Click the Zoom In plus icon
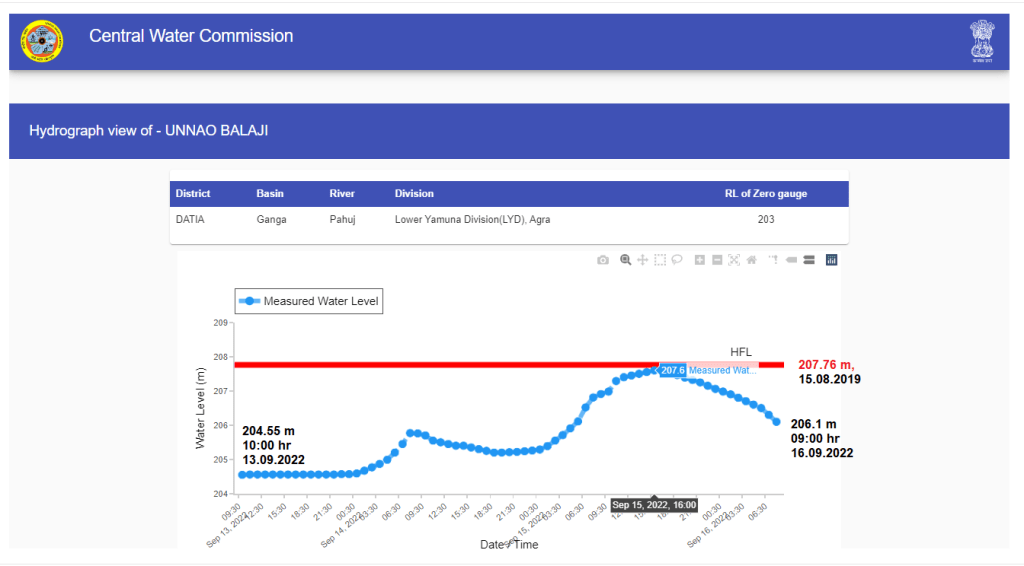 coord(700,260)
